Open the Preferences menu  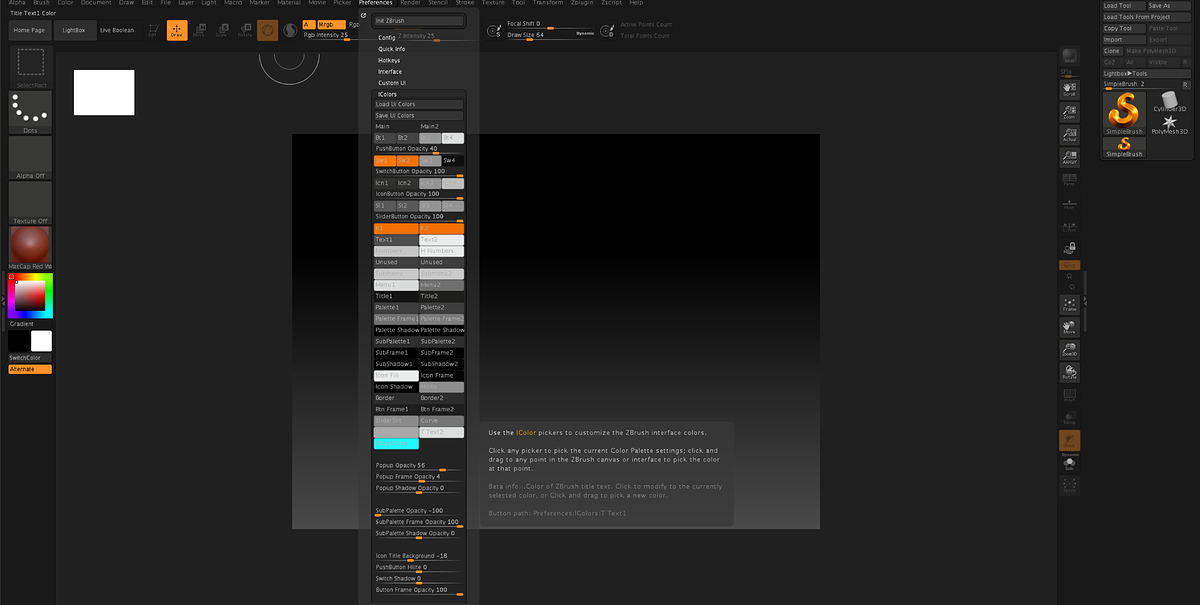coord(376,3)
